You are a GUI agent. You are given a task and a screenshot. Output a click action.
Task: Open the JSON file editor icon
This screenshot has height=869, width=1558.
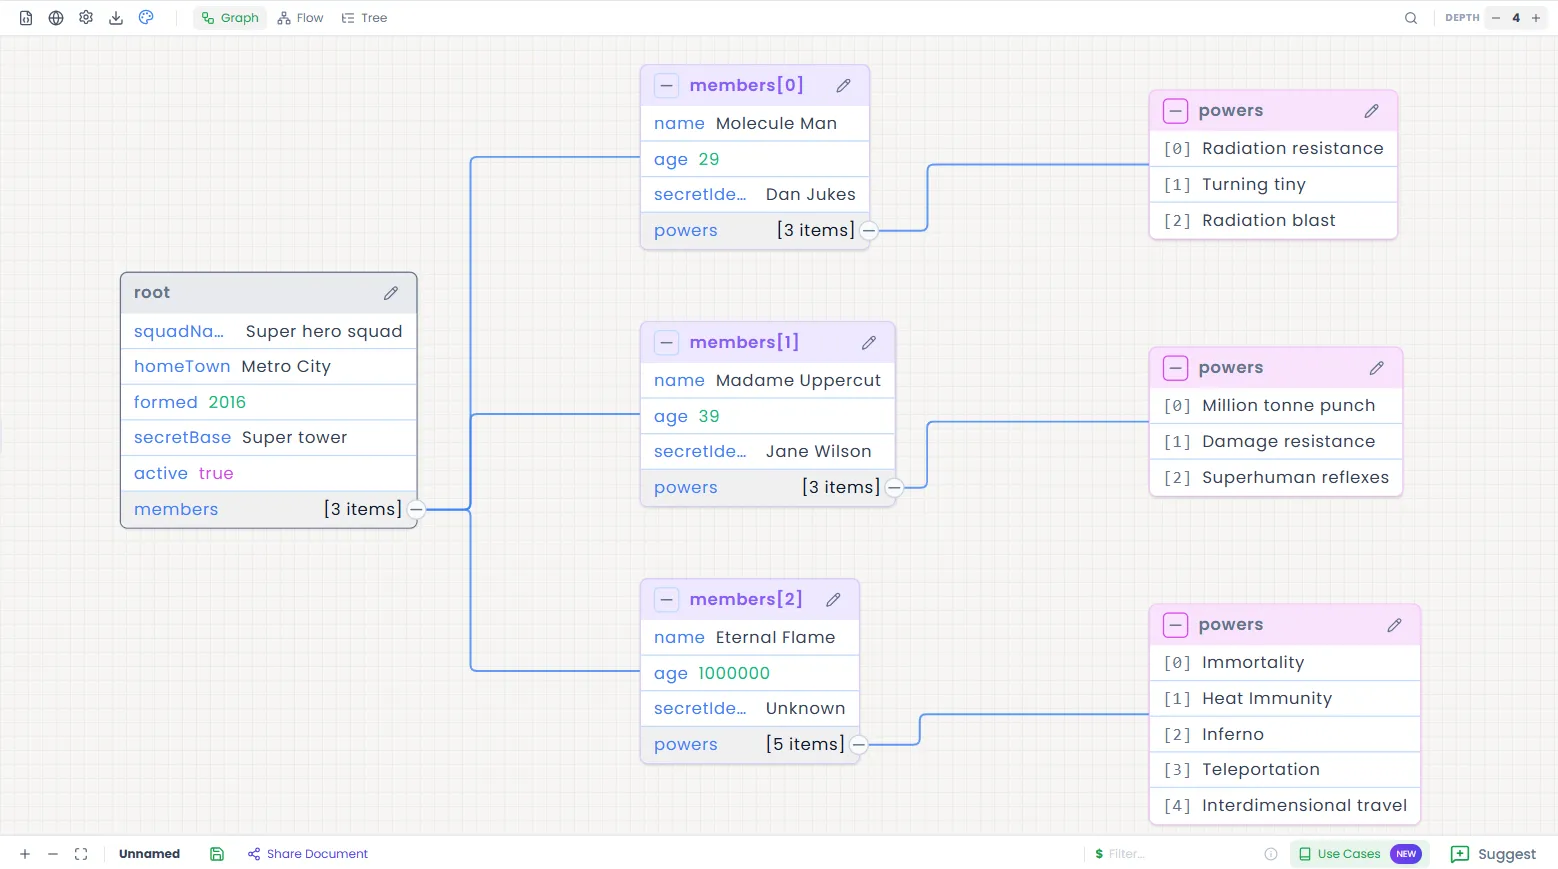[26, 18]
